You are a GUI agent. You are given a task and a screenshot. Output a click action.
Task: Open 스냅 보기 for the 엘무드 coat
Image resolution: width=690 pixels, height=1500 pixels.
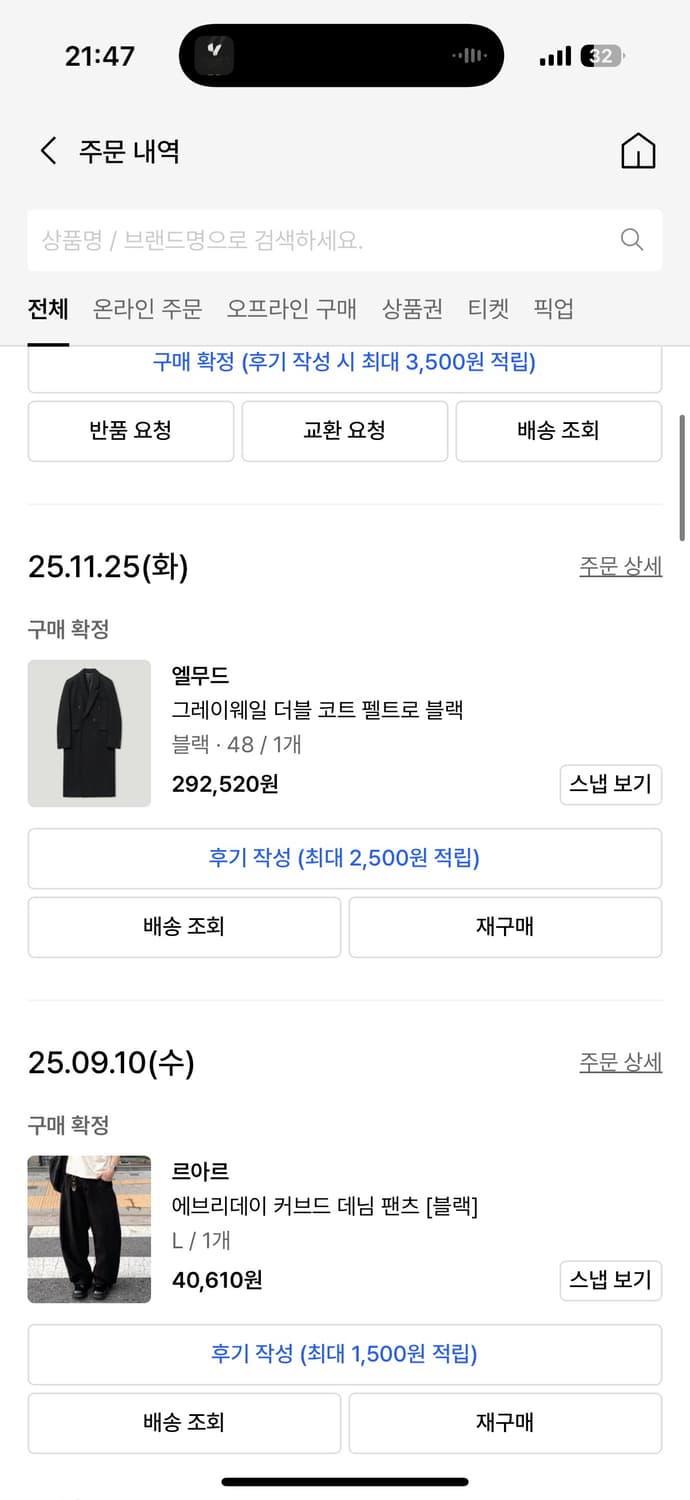610,785
